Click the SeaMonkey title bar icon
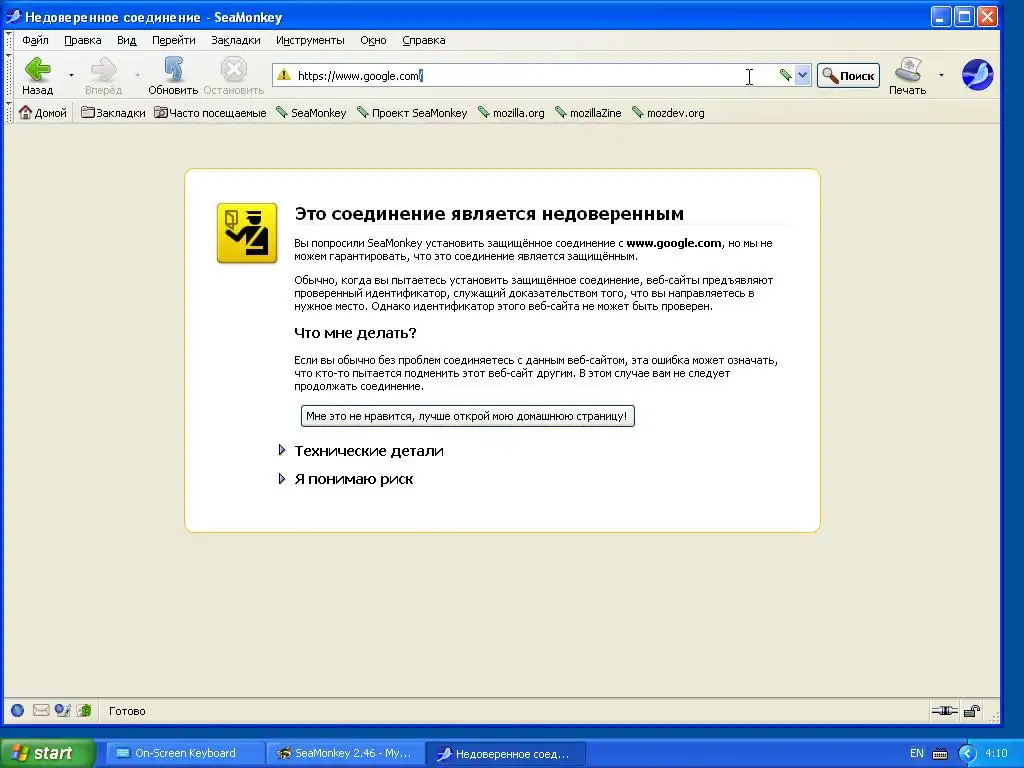This screenshot has height=768, width=1024. pyautogui.click(x=13, y=16)
